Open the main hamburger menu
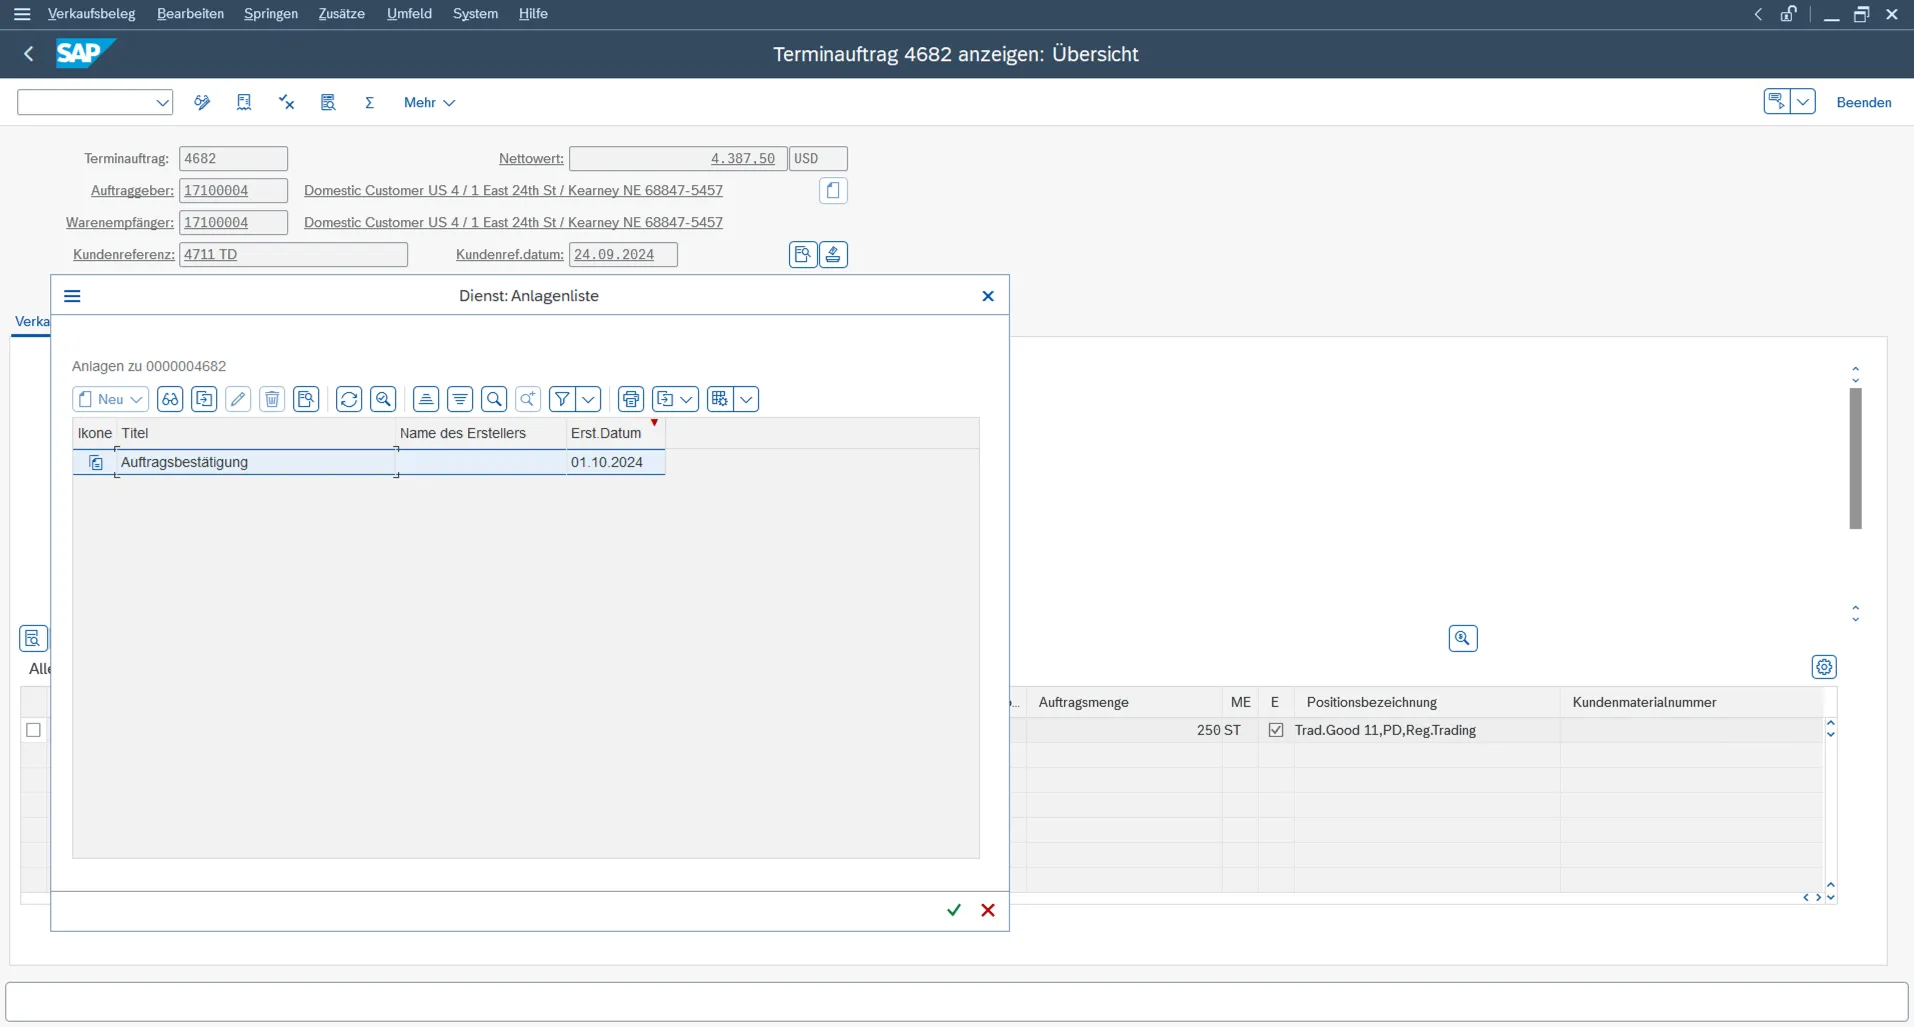The image size is (1914, 1027). point(22,14)
